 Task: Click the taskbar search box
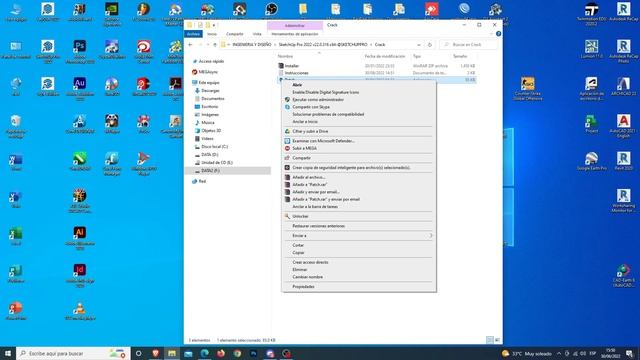point(73,353)
